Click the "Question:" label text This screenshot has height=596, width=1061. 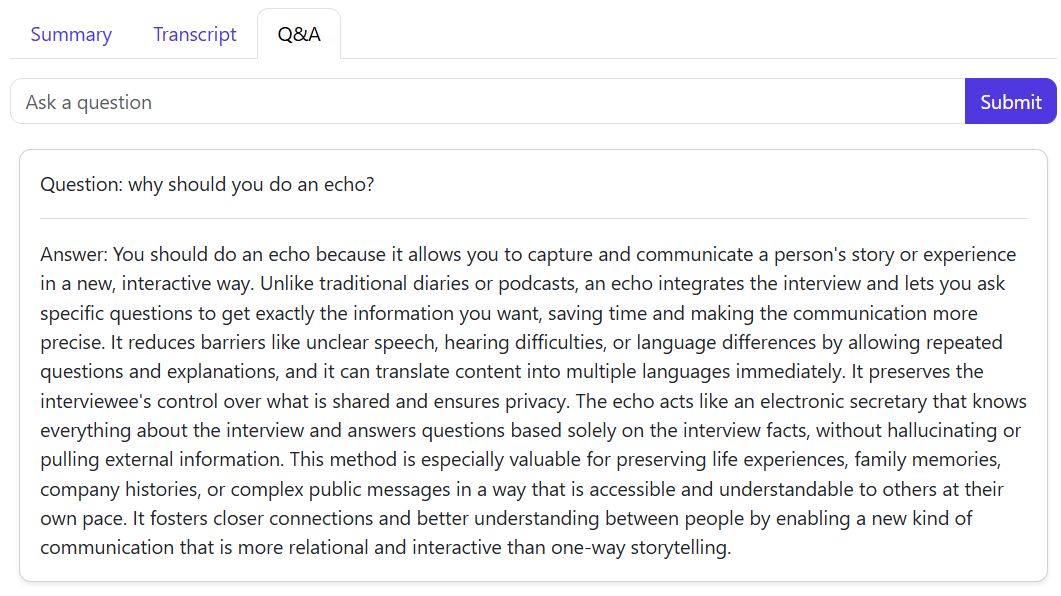tap(81, 185)
